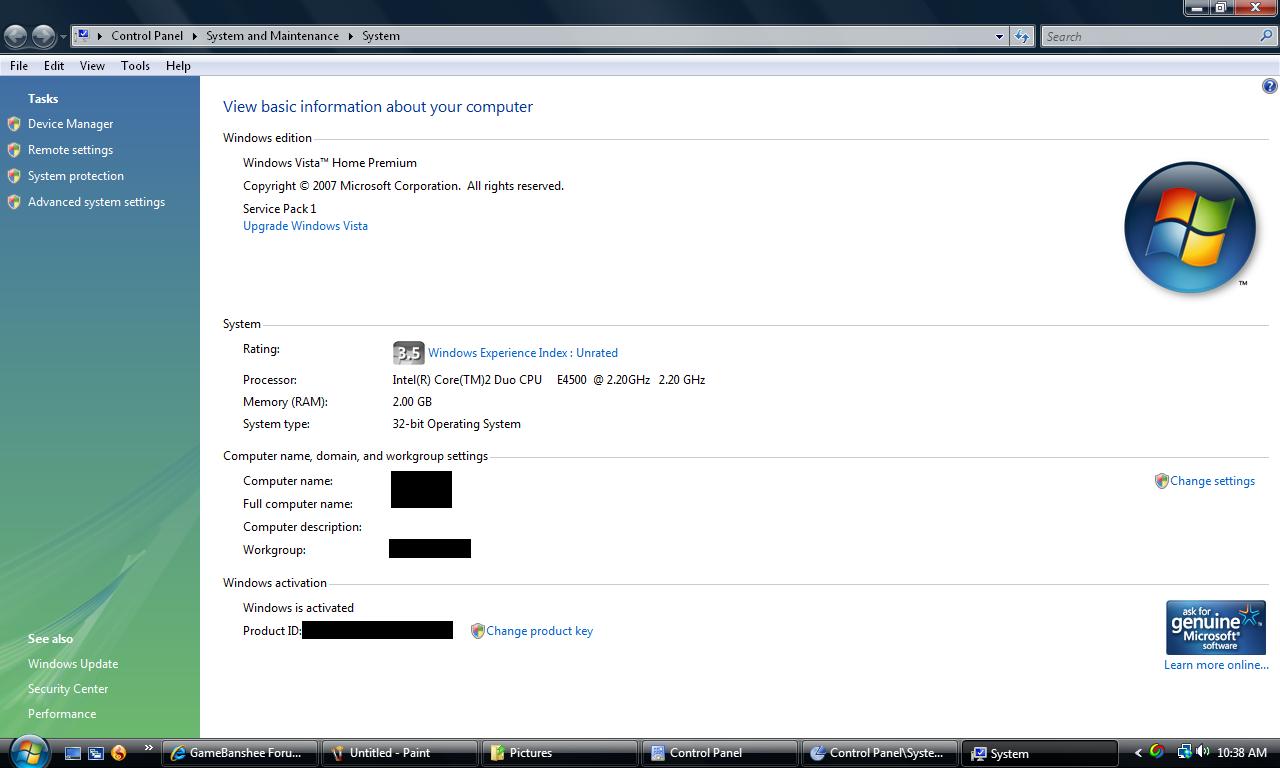Open the Edit menu
The height and width of the screenshot is (768, 1280).
(54, 66)
